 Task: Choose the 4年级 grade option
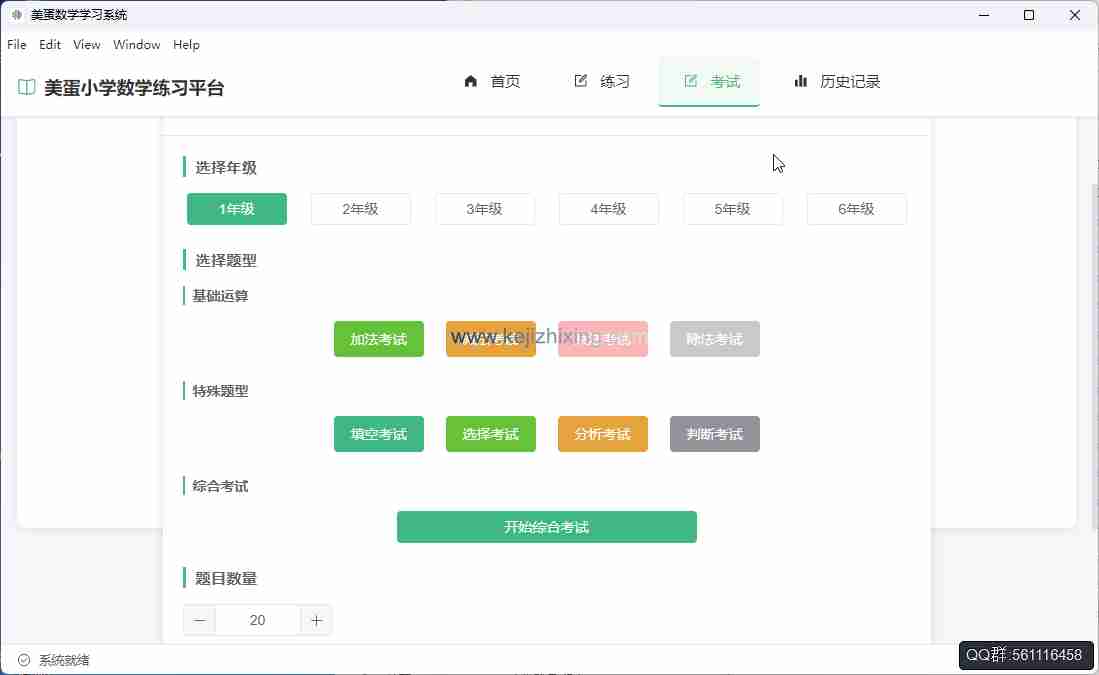[608, 209]
